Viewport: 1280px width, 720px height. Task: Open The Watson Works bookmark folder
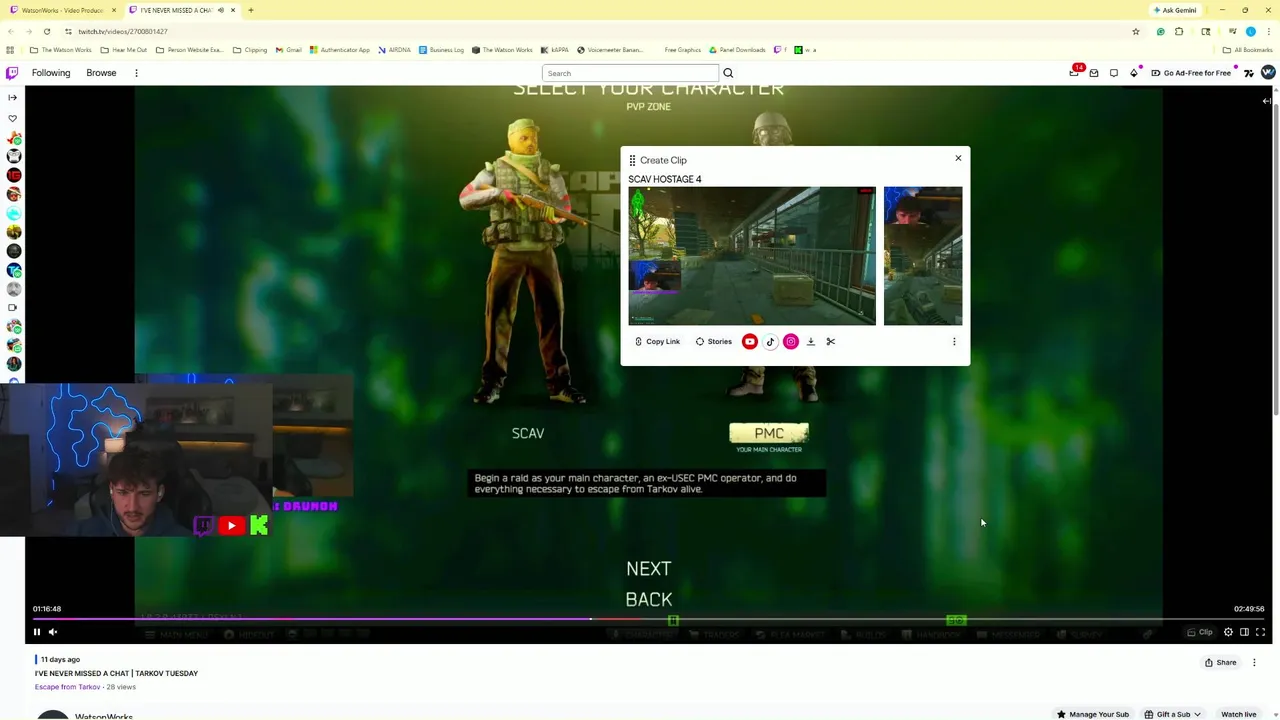(x=61, y=50)
